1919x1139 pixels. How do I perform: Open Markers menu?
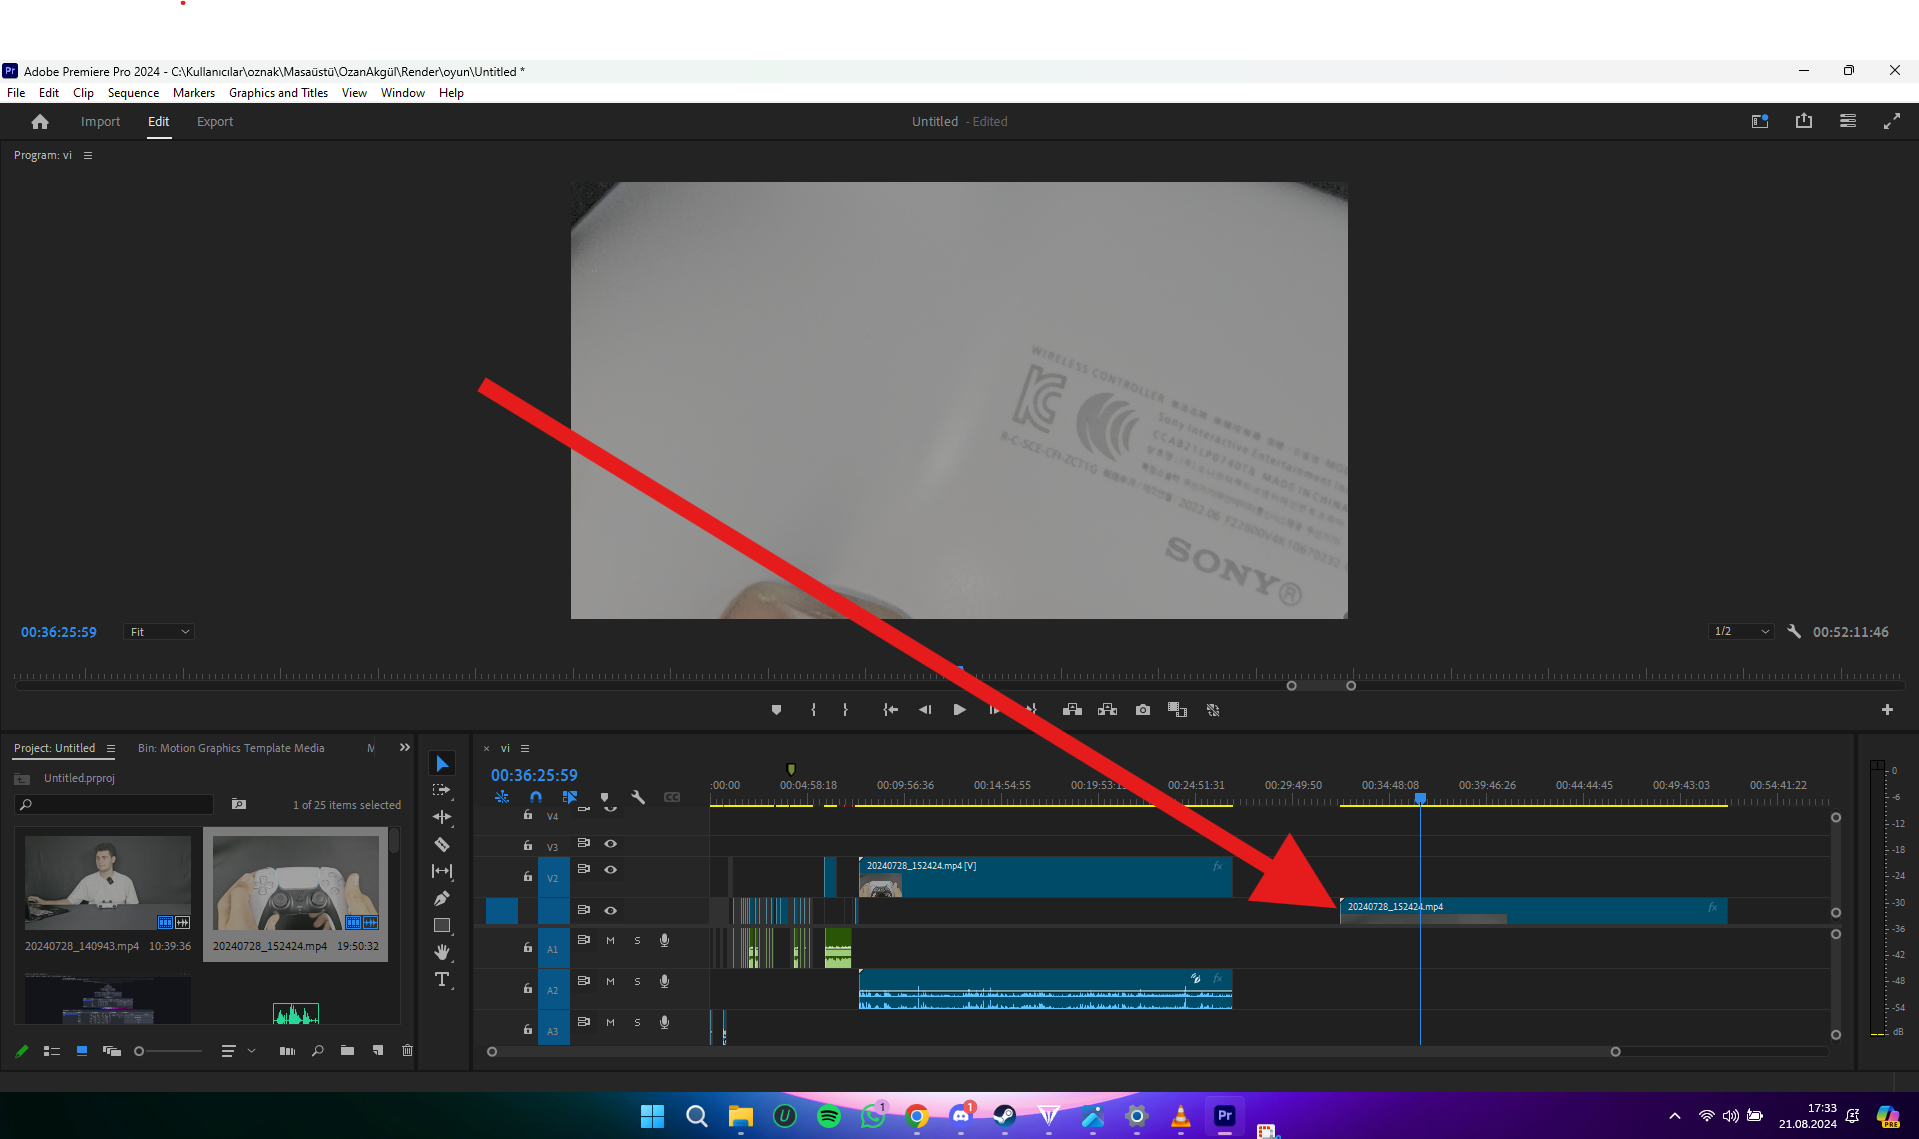[x=194, y=93]
